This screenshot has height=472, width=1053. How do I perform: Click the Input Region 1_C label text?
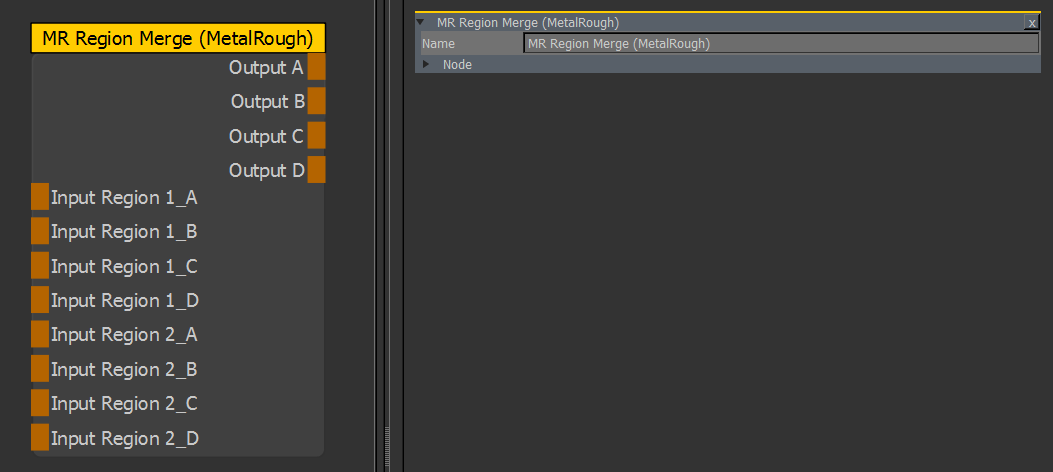click(x=124, y=267)
